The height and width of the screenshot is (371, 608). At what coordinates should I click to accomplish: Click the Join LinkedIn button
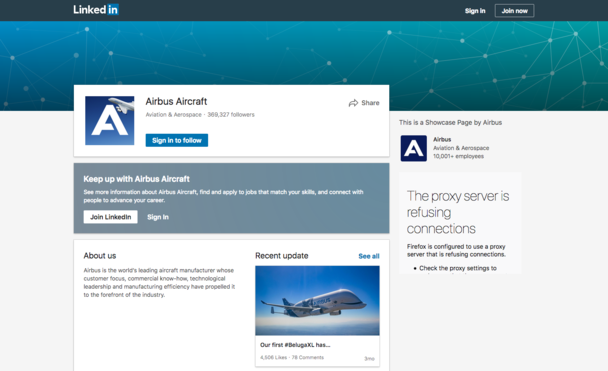(111, 217)
